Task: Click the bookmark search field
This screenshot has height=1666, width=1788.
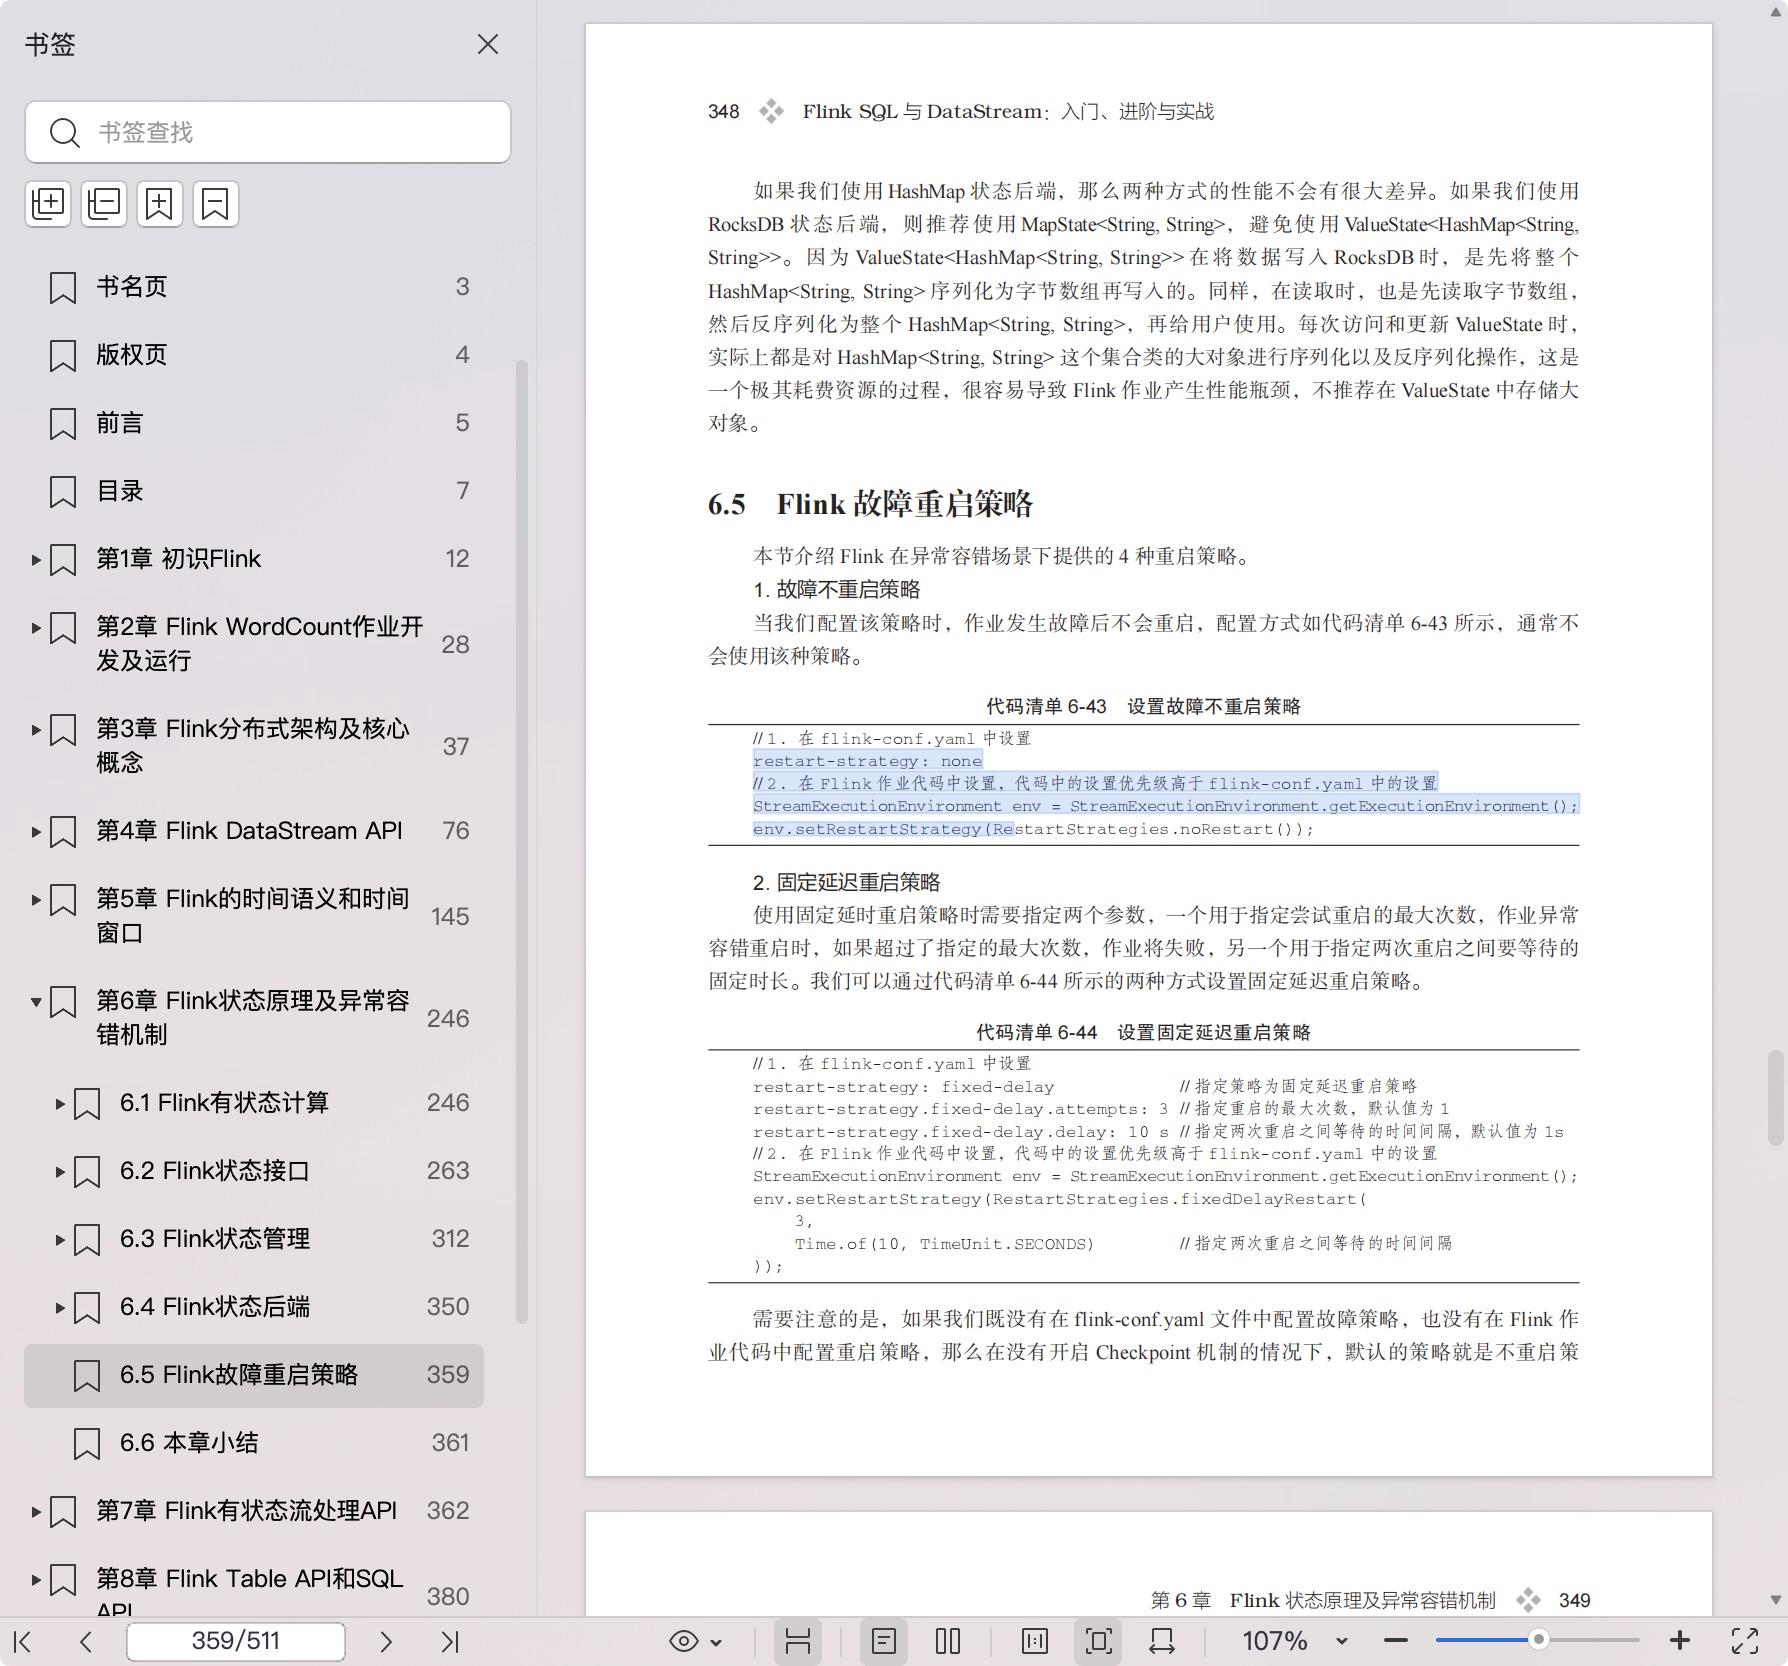Action: point(268,132)
